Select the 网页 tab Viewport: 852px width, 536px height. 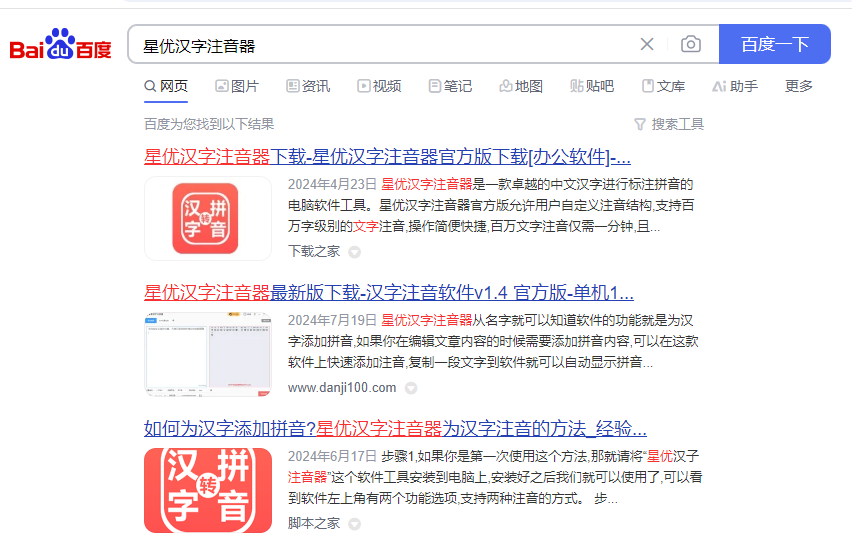point(166,86)
